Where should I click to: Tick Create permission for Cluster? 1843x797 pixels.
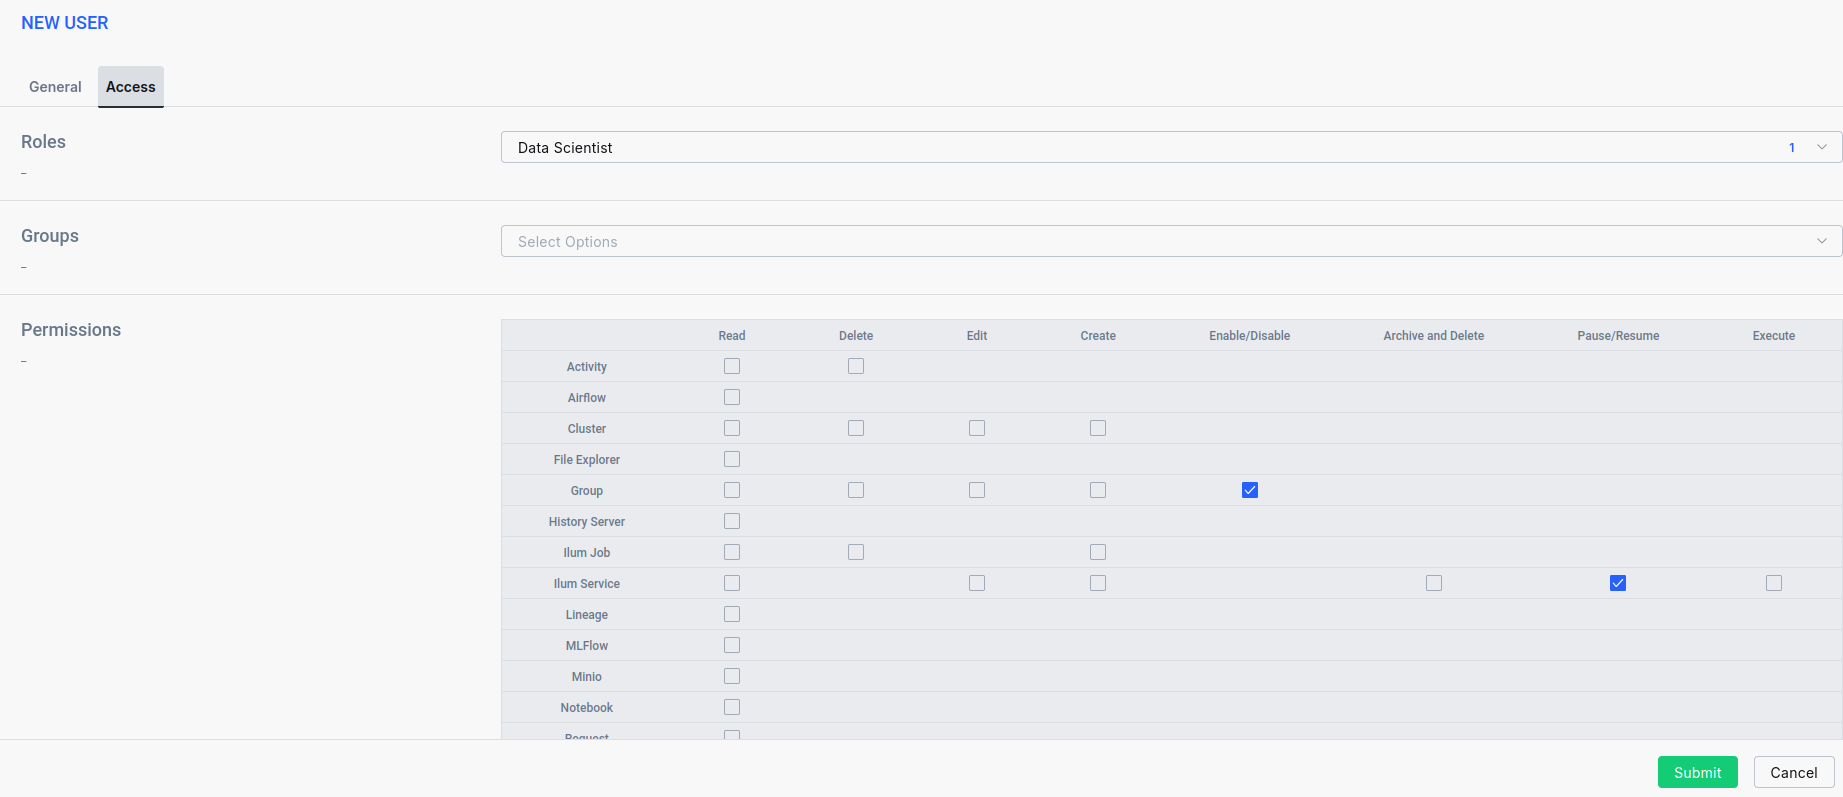point(1098,428)
